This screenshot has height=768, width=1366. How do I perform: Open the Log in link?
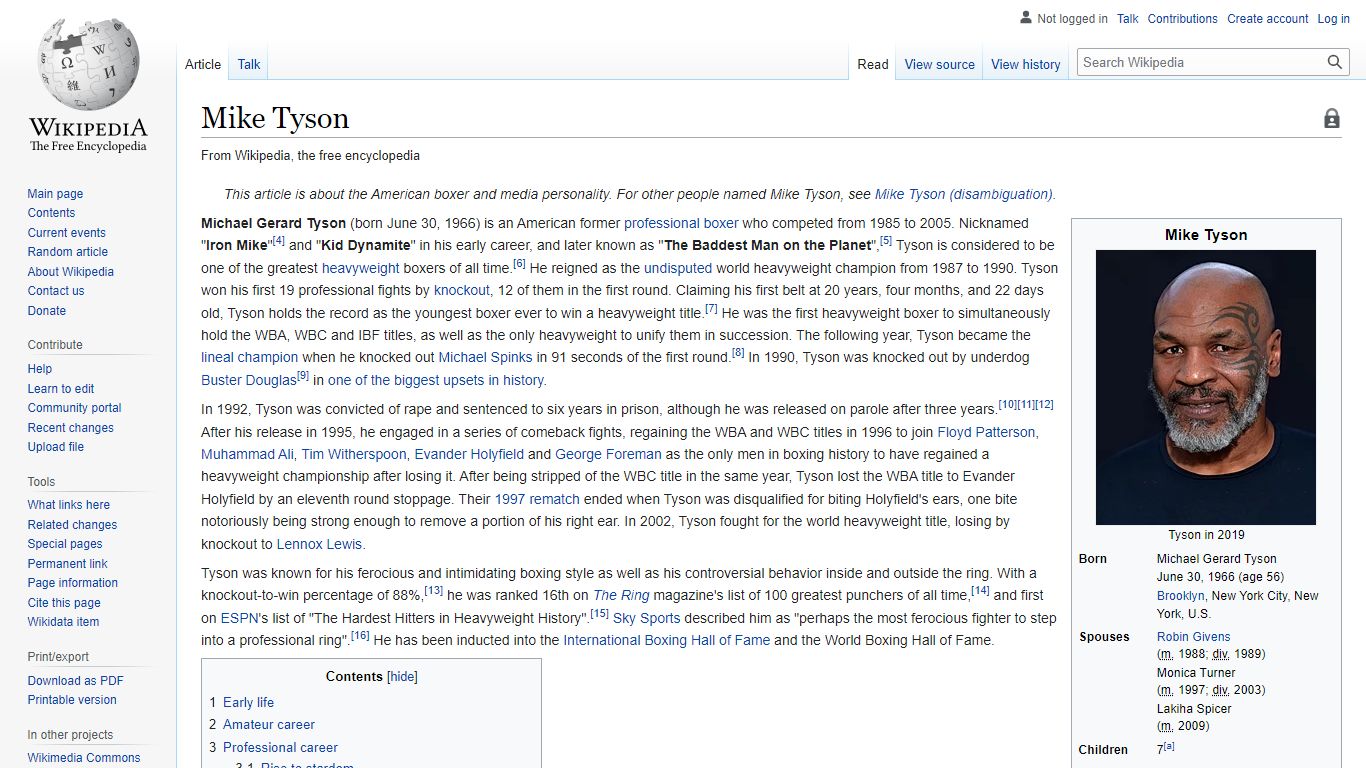(1333, 18)
